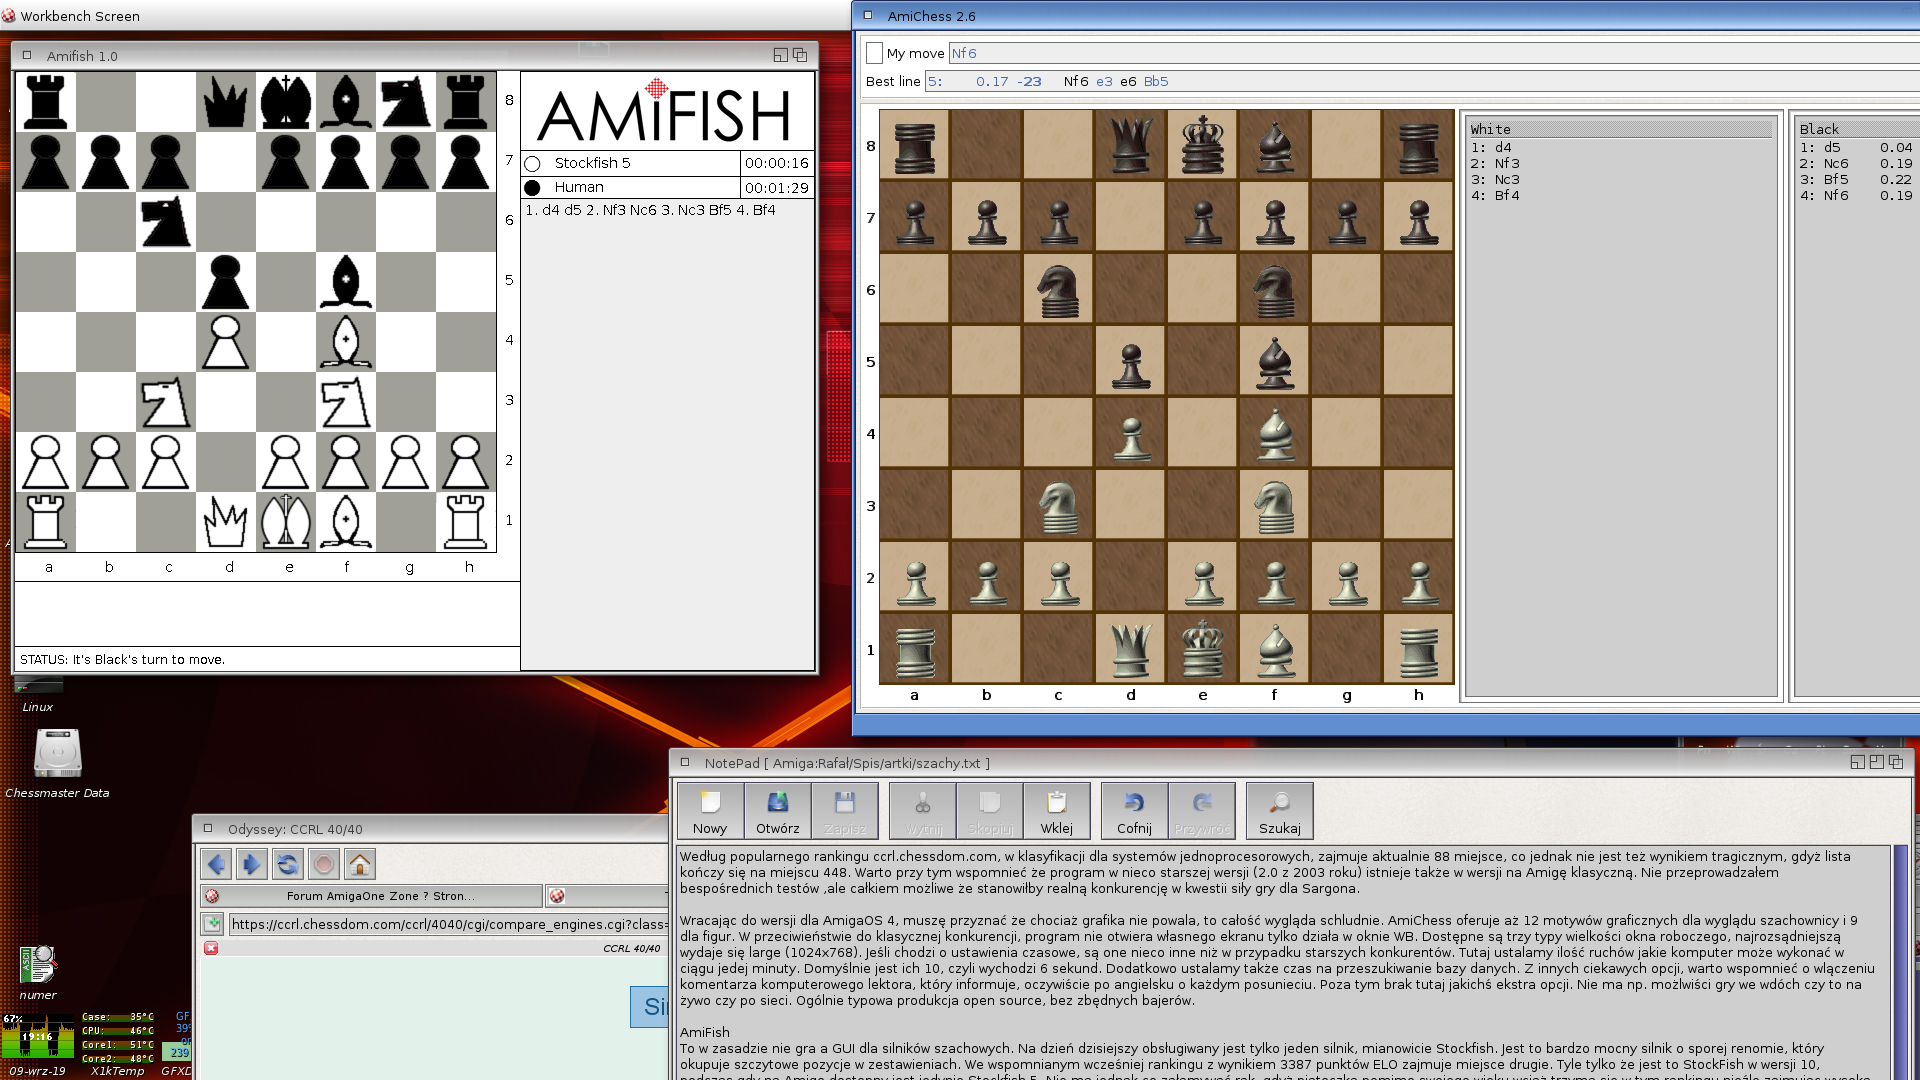Select white bishop on f4 in Amifish
The height and width of the screenshot is (1080, 1920).
(345, 341)
